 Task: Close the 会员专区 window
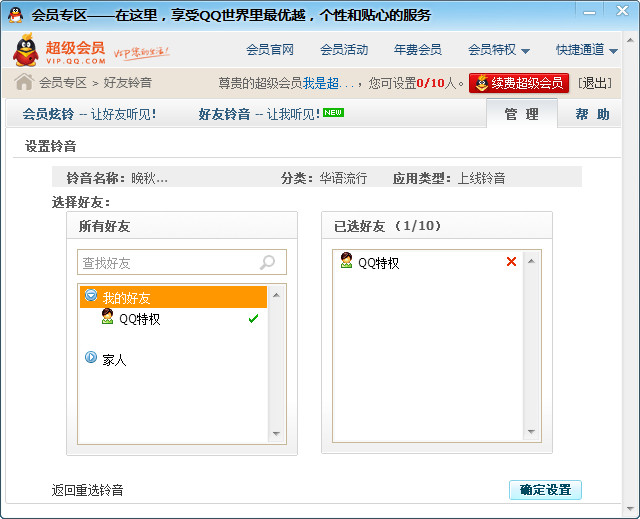point(622,11)
